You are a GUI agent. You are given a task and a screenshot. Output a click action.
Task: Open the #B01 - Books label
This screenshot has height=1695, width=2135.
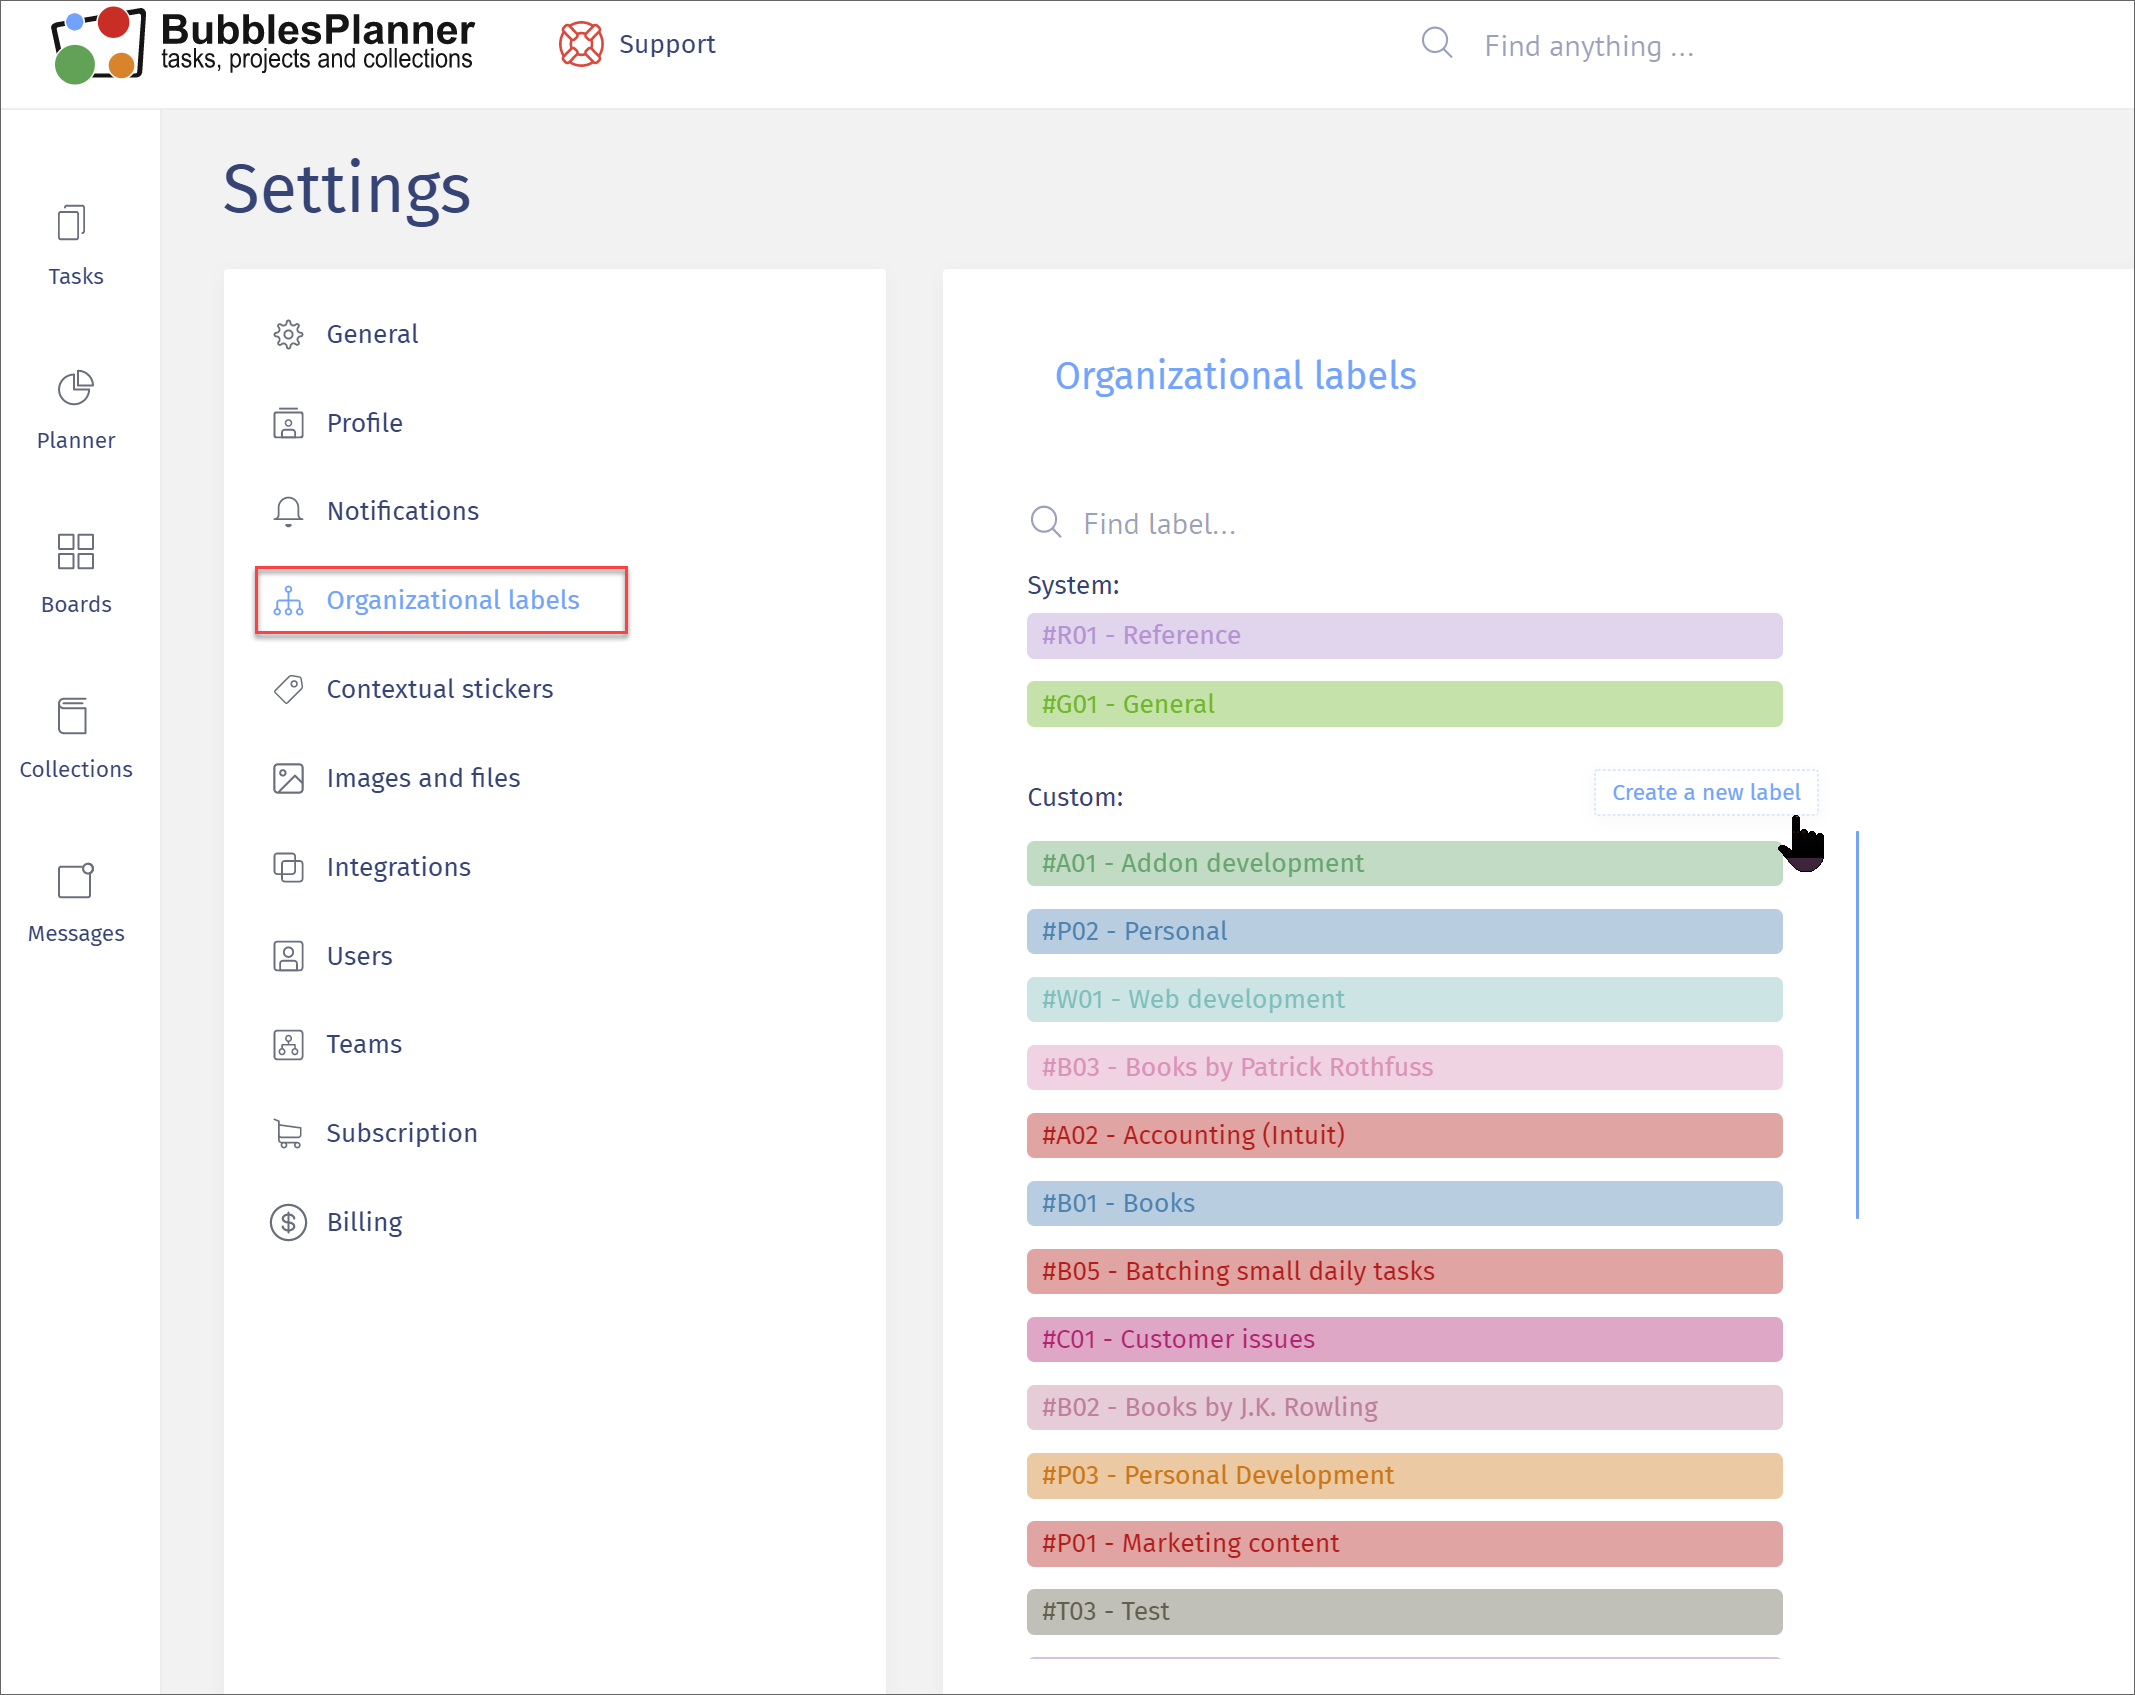(1404, 1203)
